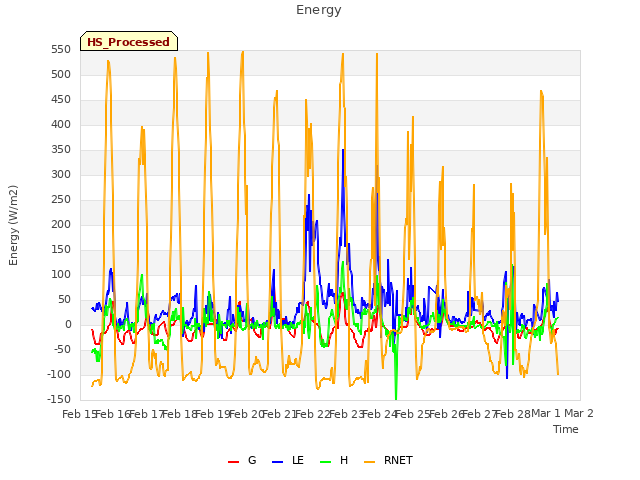Click the 0 y-axis tick label
Screen dimensions: 640x480
tap(68, 324)
